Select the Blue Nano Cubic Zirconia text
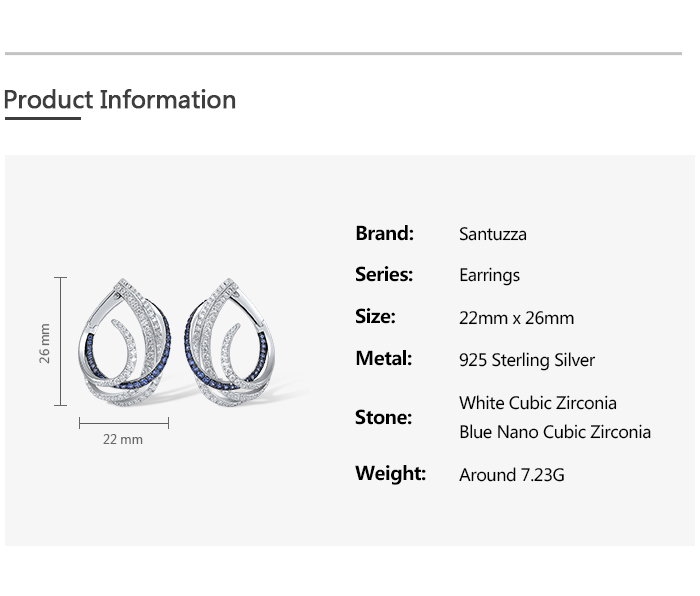This screenshot has width=700, height=596. 555,432
